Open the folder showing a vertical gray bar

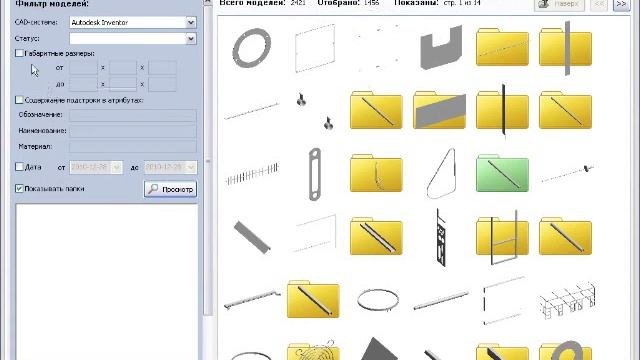[x=565, y=48]
